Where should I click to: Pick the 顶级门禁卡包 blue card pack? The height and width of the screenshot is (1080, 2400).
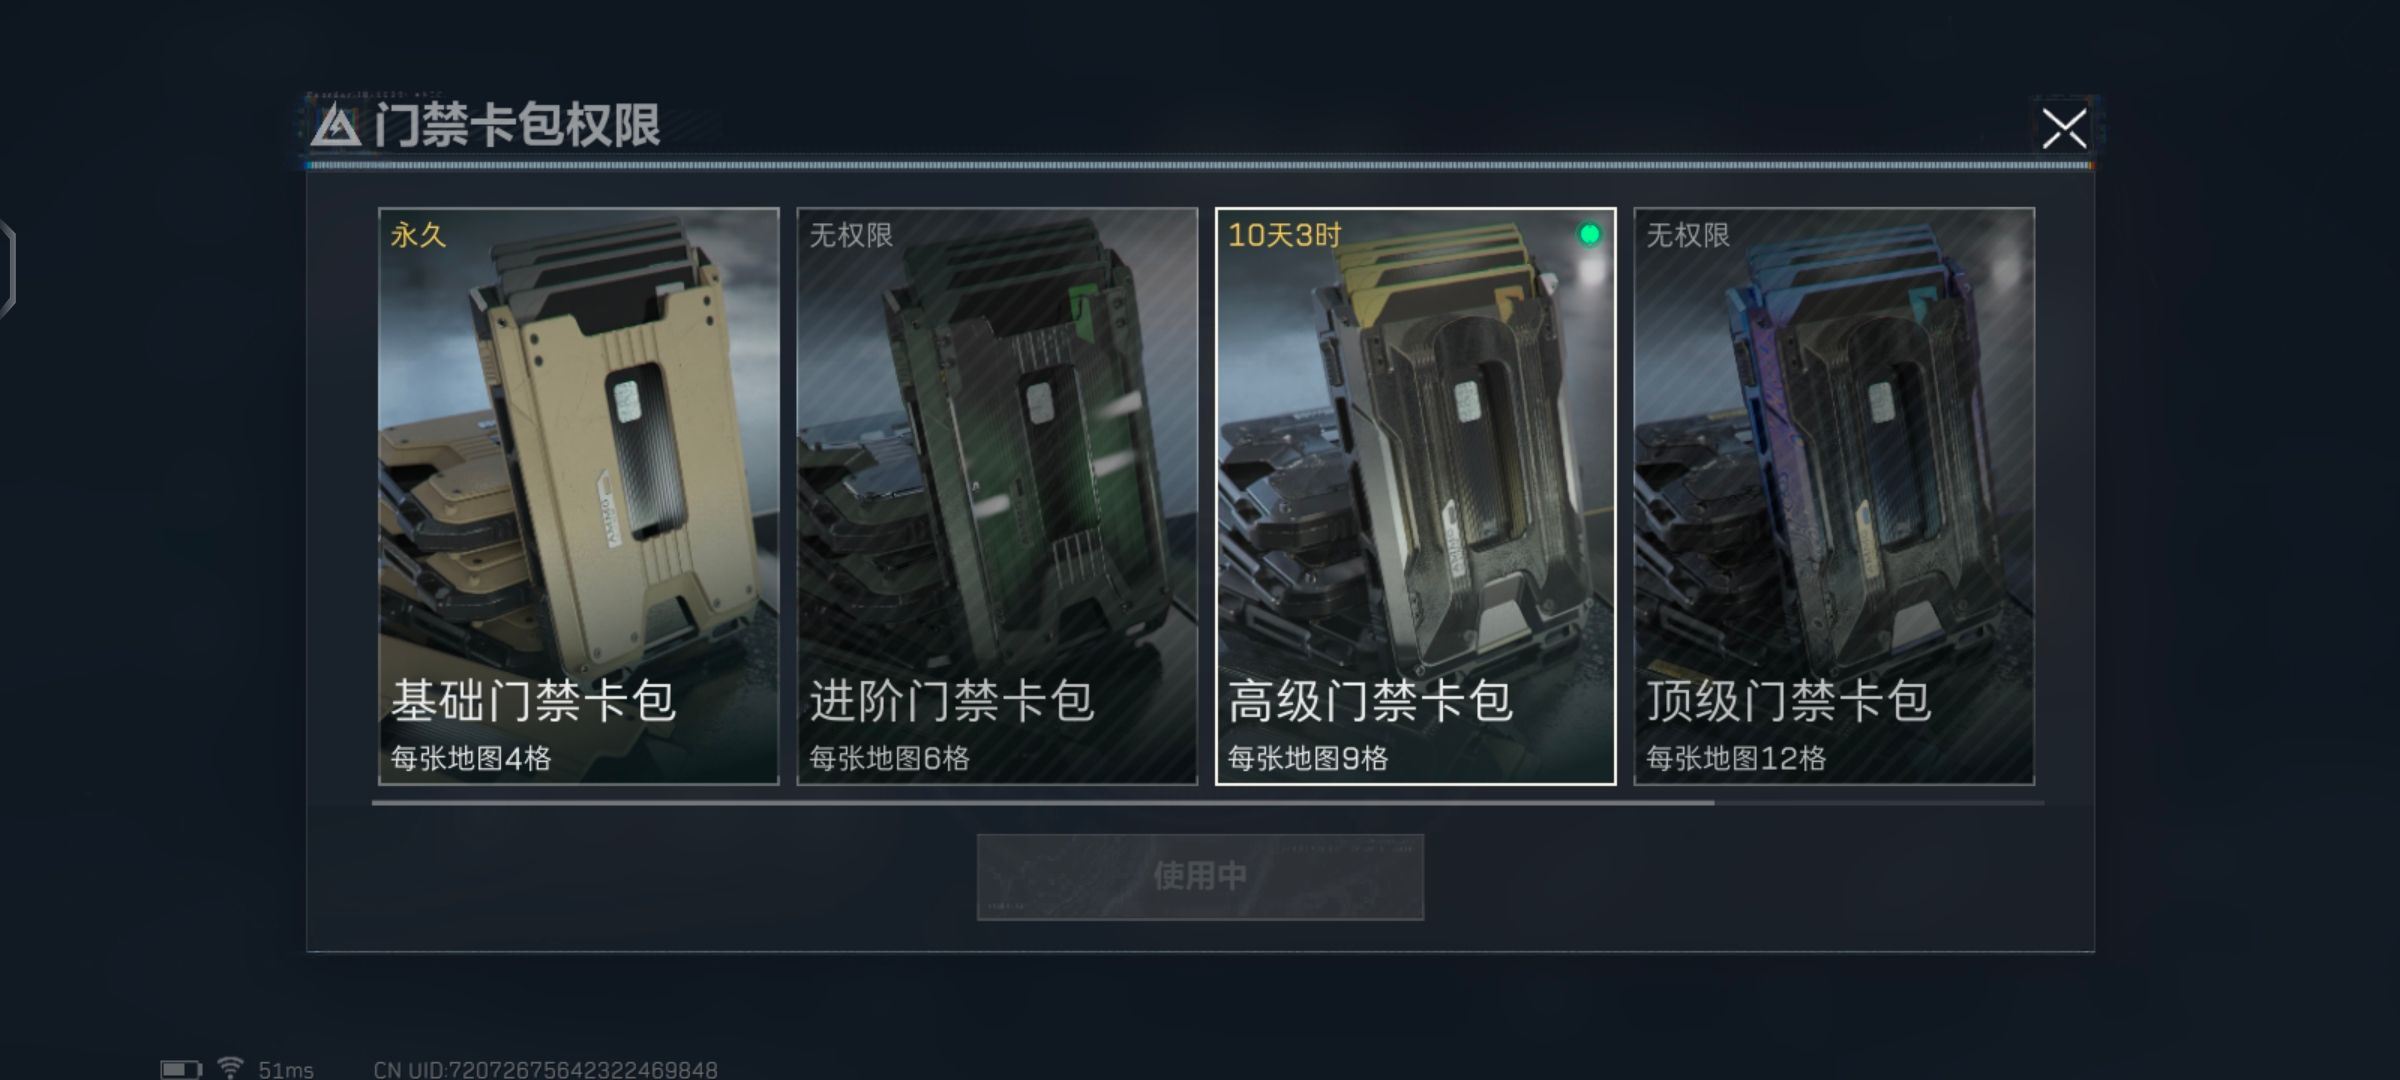[1834, 496]
